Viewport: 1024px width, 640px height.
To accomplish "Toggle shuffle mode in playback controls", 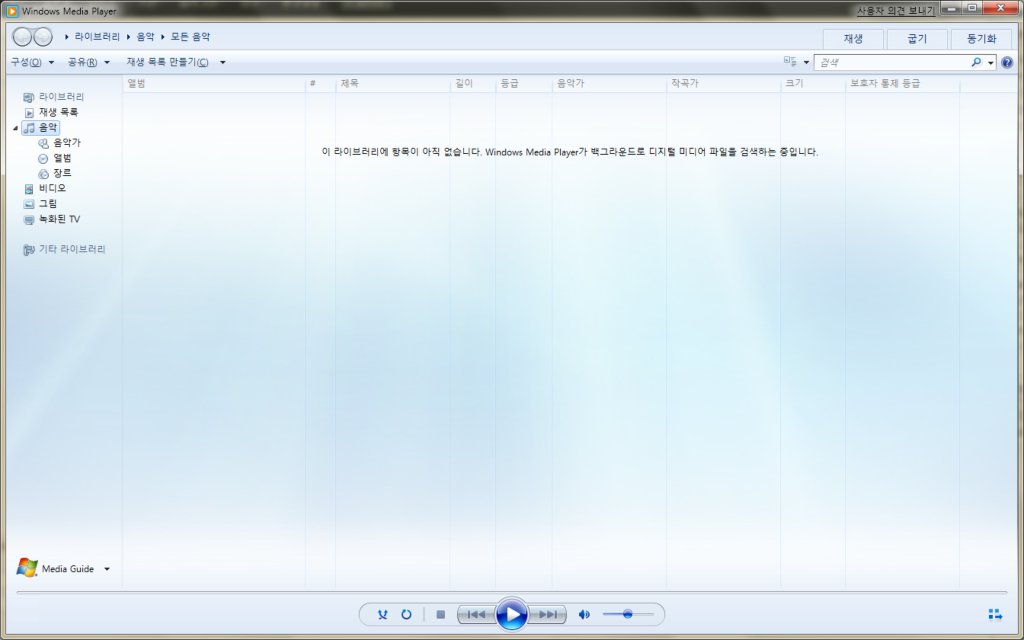I will tap(383, 615).
